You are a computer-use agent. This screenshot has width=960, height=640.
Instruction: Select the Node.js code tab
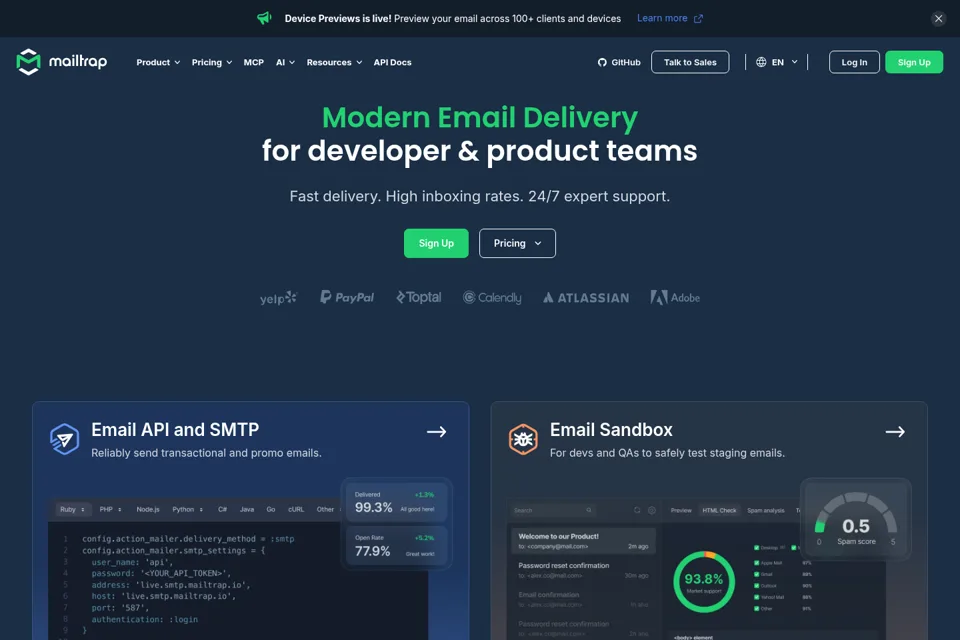pos(148,510)
